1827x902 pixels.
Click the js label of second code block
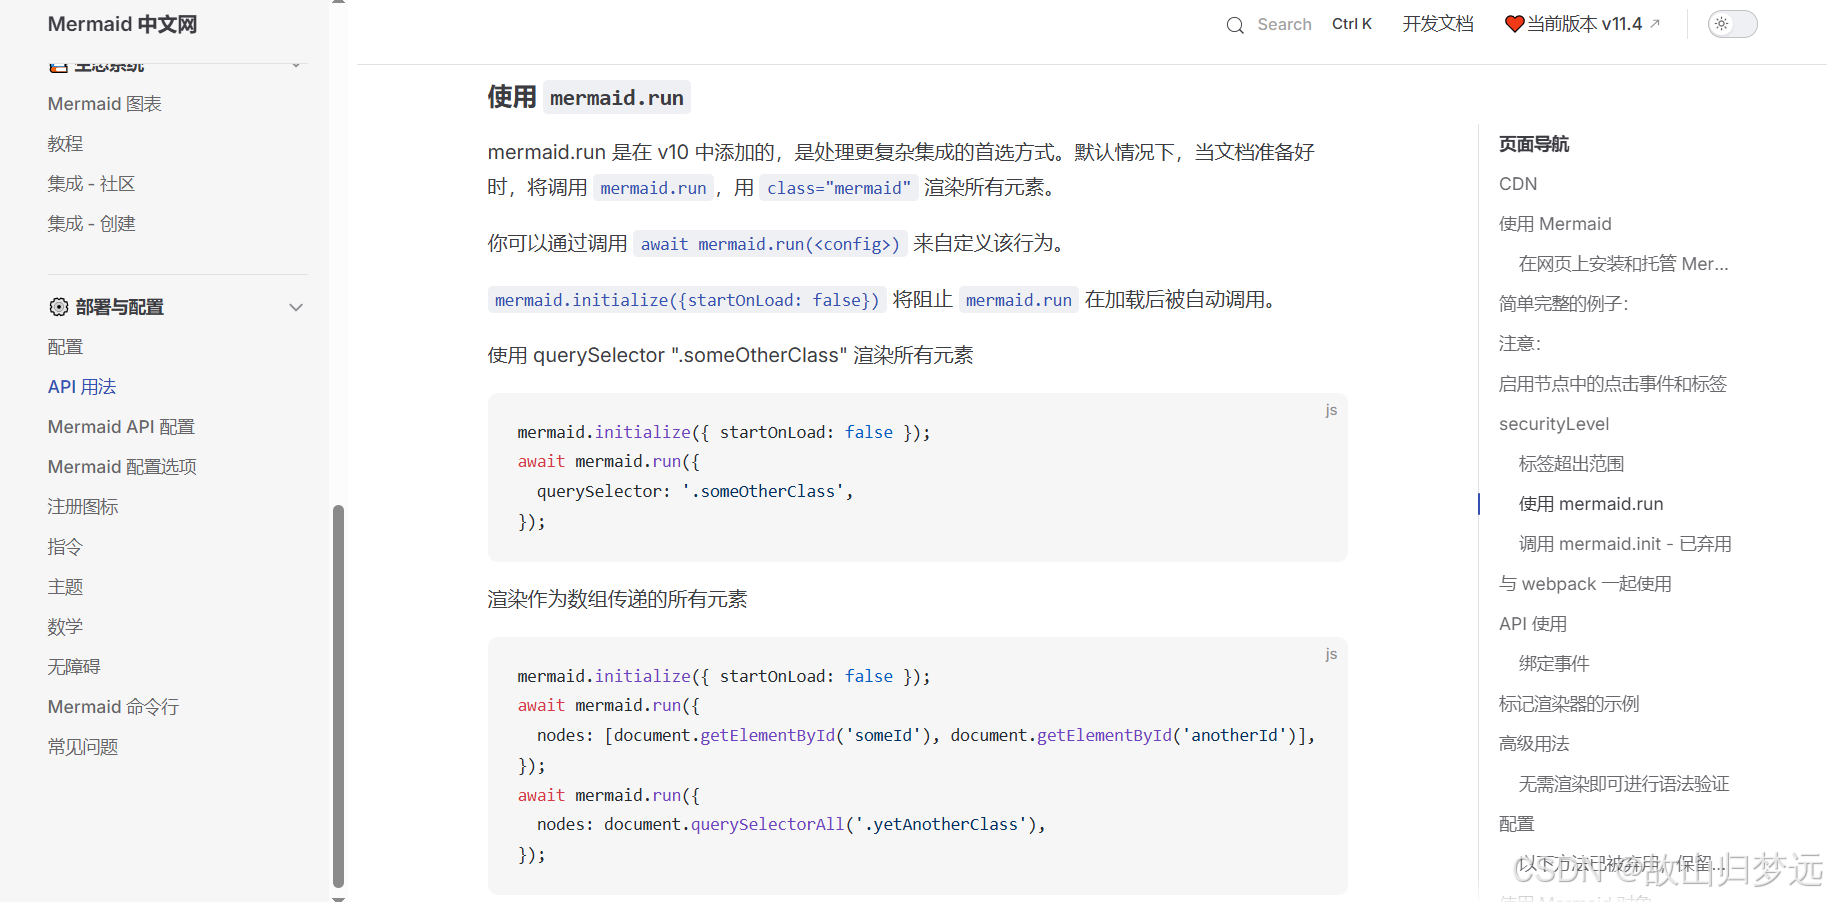(x=1331, y=654)
